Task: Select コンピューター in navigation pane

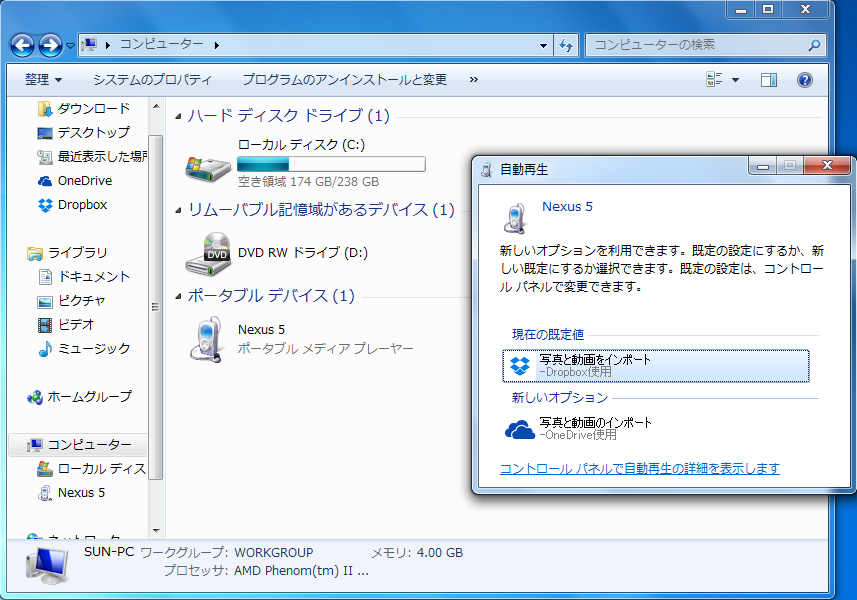Action: tap(78, 445)
